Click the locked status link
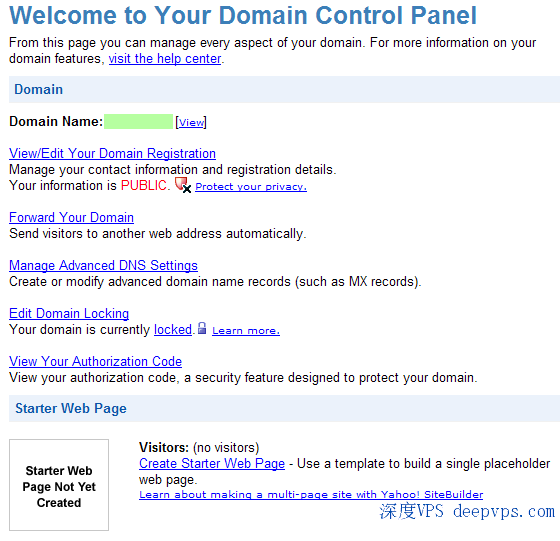This screenshot has width=560, height=541. click(173, 329)
